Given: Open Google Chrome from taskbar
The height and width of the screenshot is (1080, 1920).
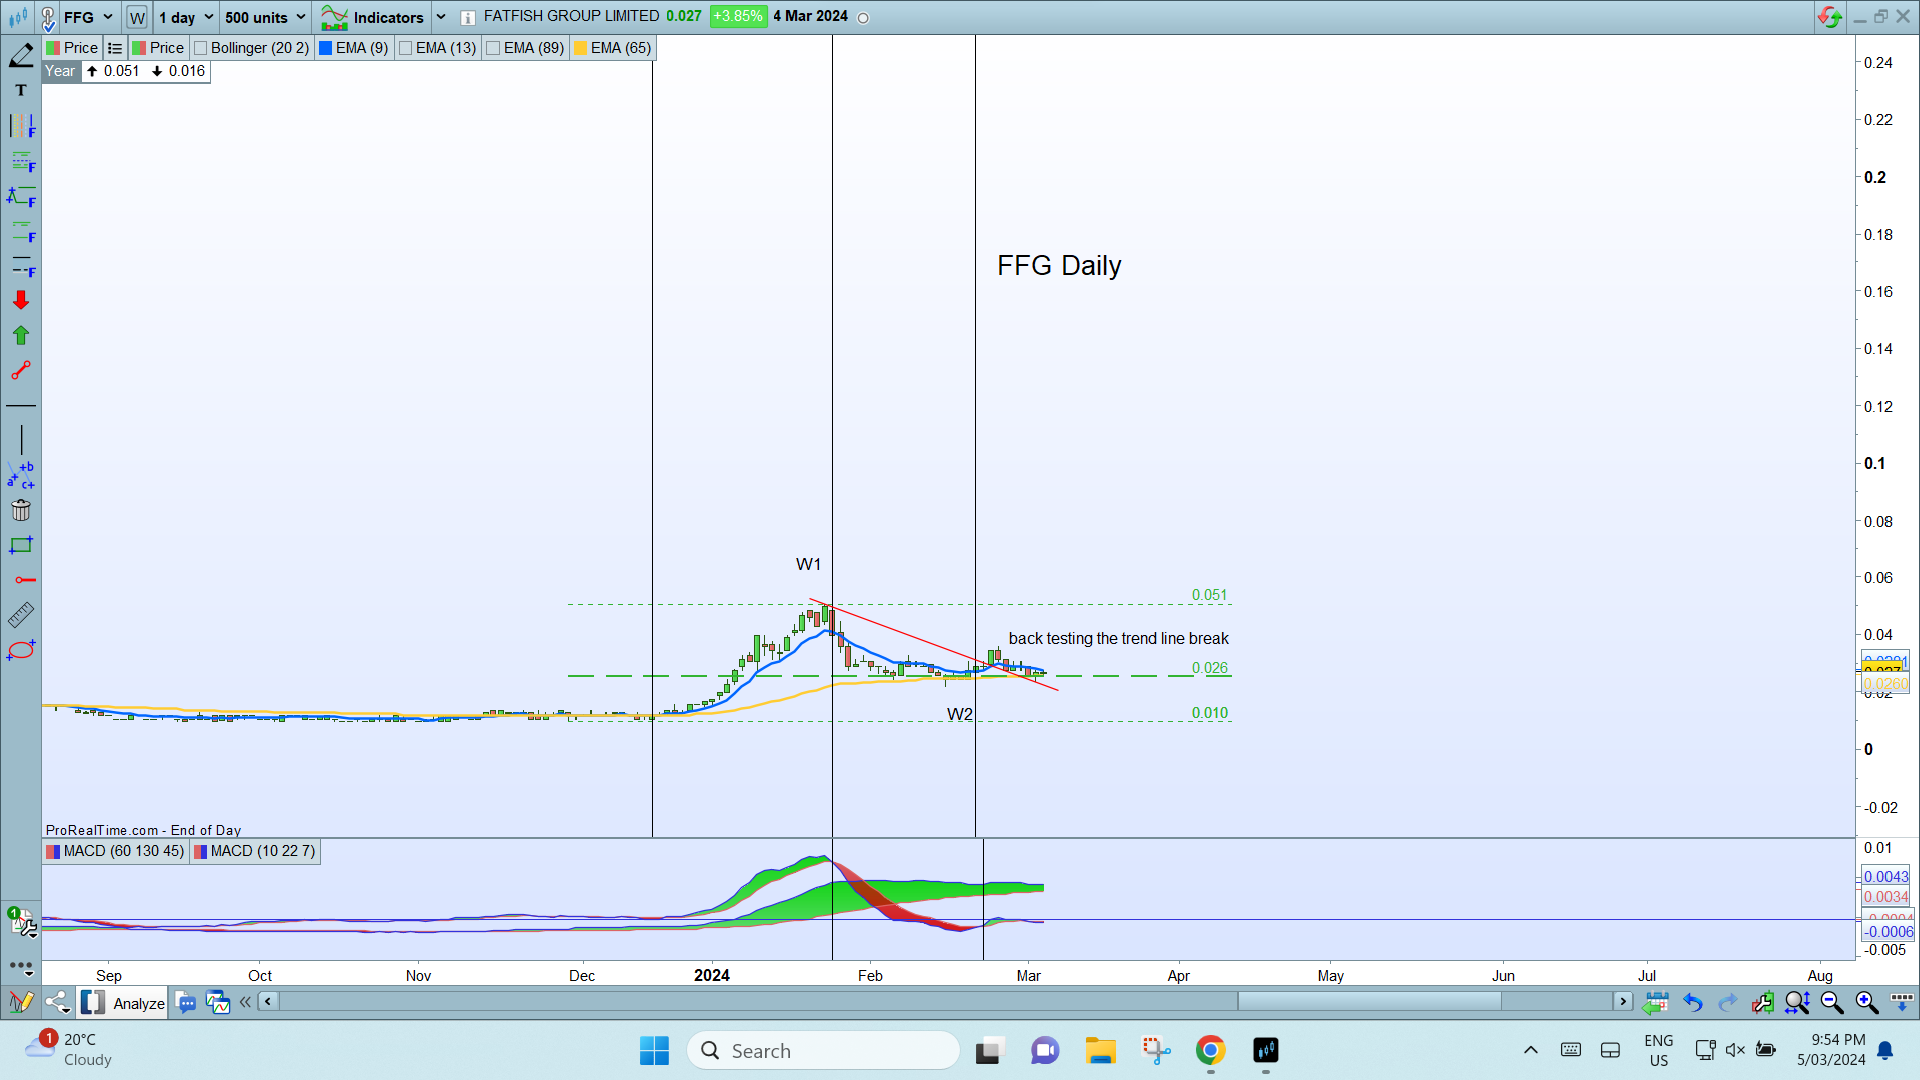Looking at the screenshot, I should [x=1210, y=1050].
